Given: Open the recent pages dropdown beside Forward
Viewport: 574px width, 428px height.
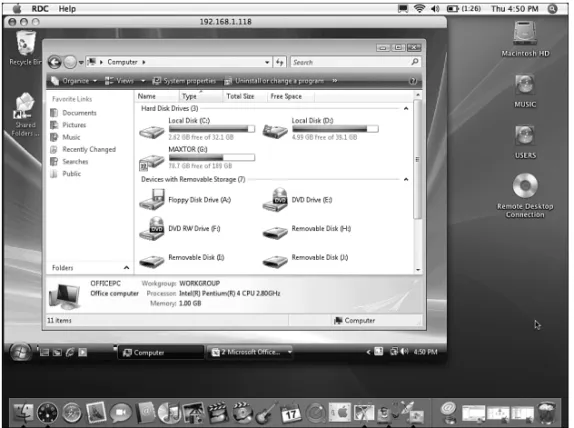Looking at the screenshot, I should (x=81, y=63).
